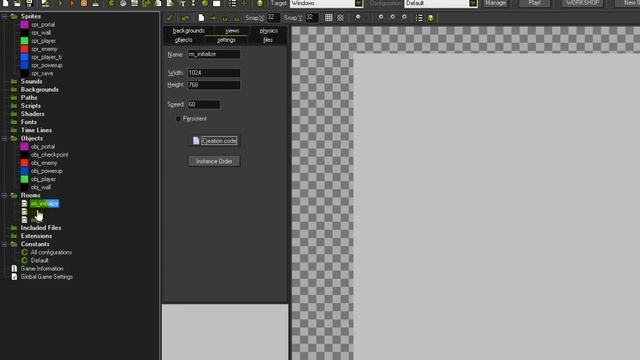The image size is (640, 360).
Task: Switch to the tiles tab
Action: pos(268,40)
